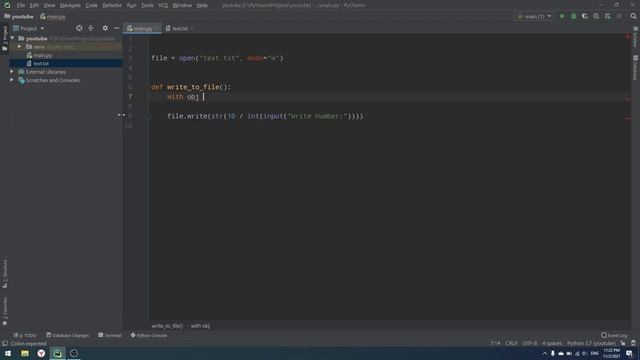The width and height of the screenshot is (640, 360).
Task: Open the Code menu
Action: [91, 5]
